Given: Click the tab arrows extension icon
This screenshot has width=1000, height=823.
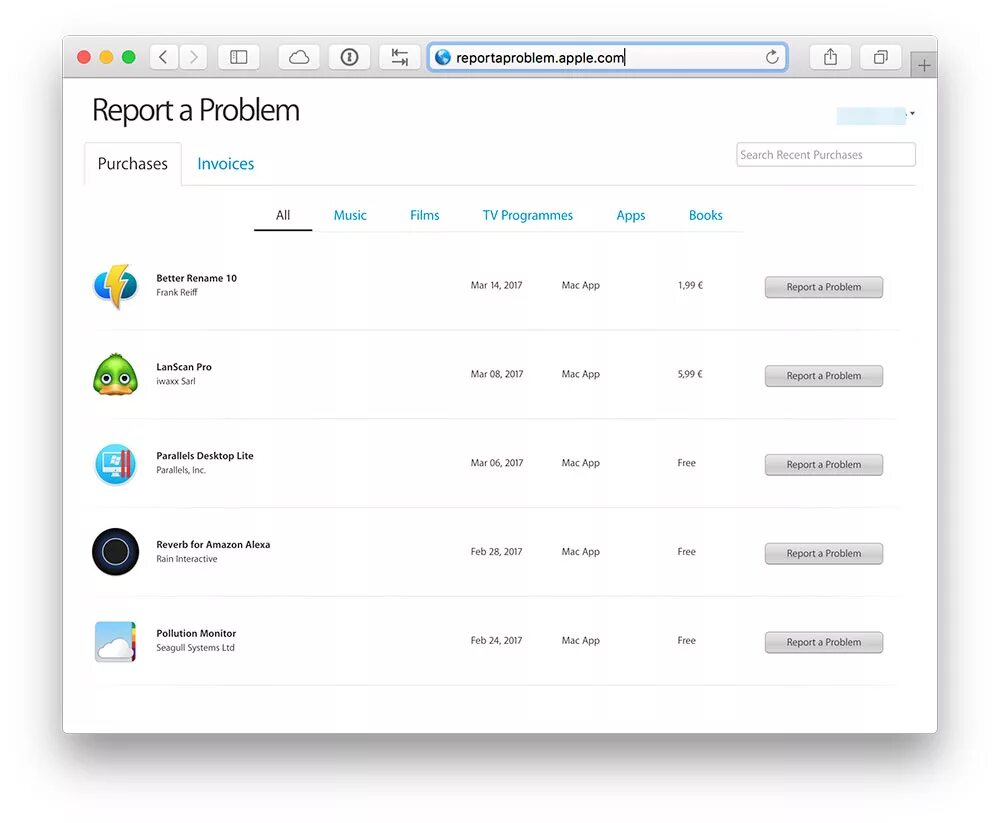Looking at the screenshot, I should coord(400,57).
